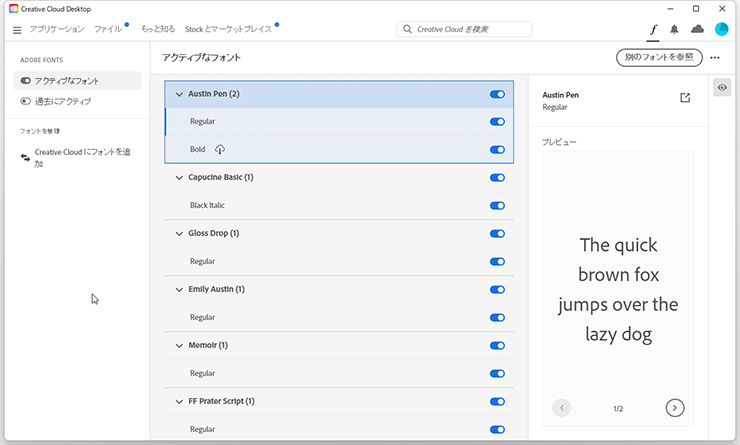Click Creative Cloud にフォントを追加 link

[x=82, y=158]
